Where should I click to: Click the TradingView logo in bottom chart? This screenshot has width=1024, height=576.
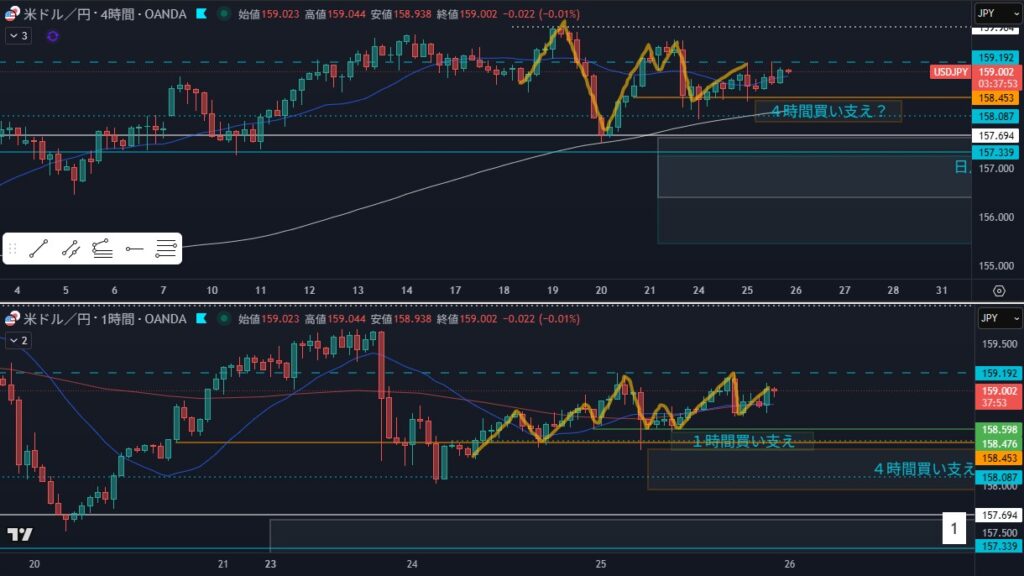coord(19,534)
